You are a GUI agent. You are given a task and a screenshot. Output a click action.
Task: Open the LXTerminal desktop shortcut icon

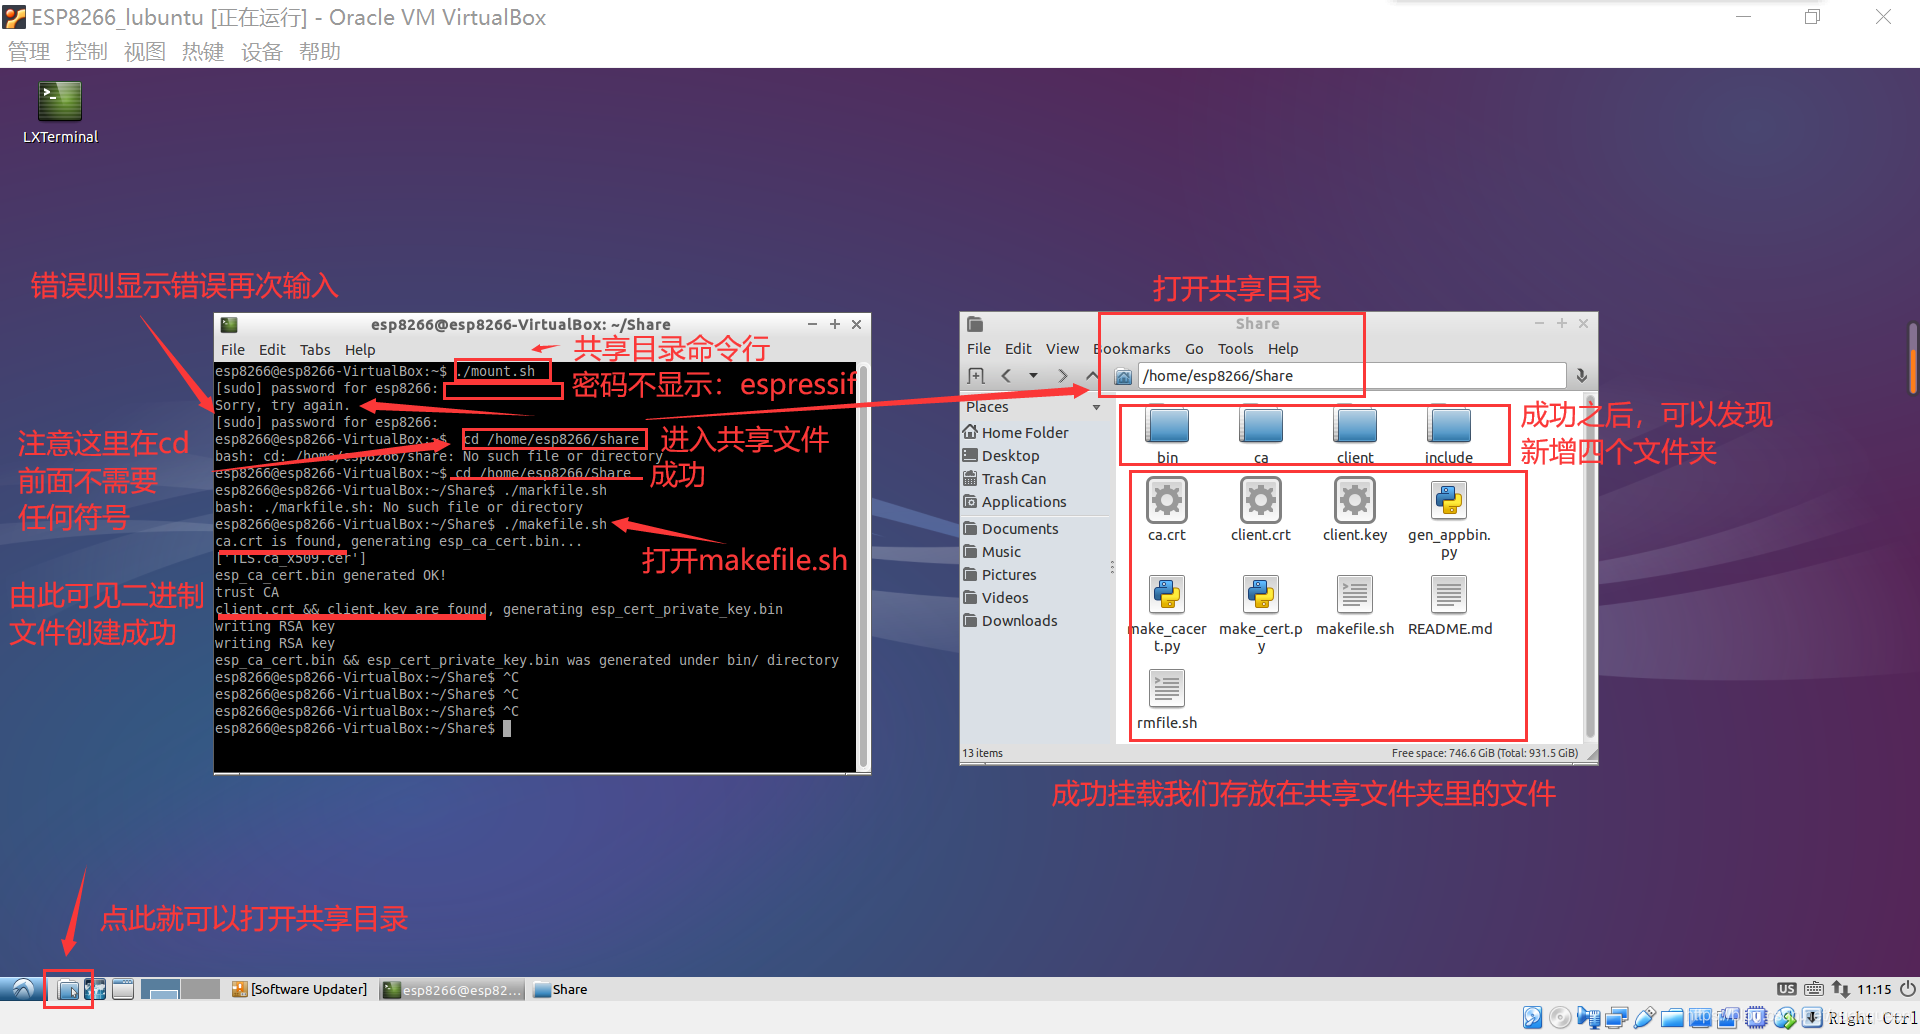click(60, 102)
